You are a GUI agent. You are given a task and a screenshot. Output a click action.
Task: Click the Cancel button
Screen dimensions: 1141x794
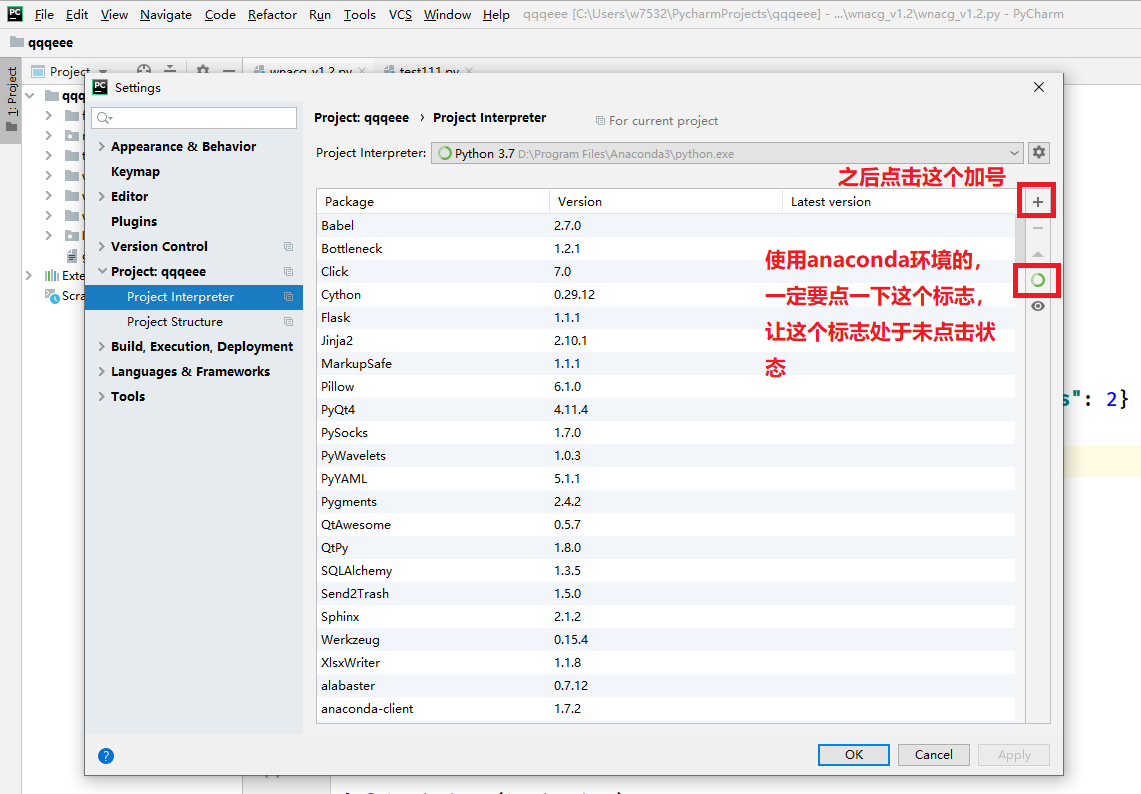[934, 755]
